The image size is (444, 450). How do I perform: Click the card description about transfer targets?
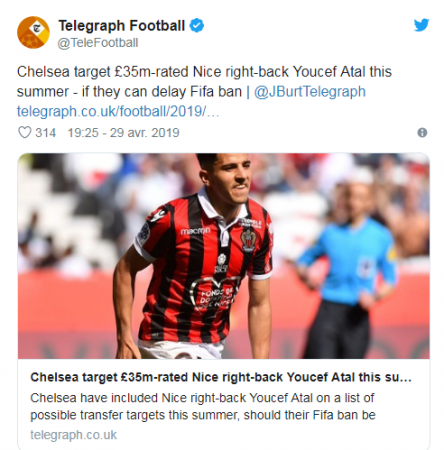pos(203,406)
